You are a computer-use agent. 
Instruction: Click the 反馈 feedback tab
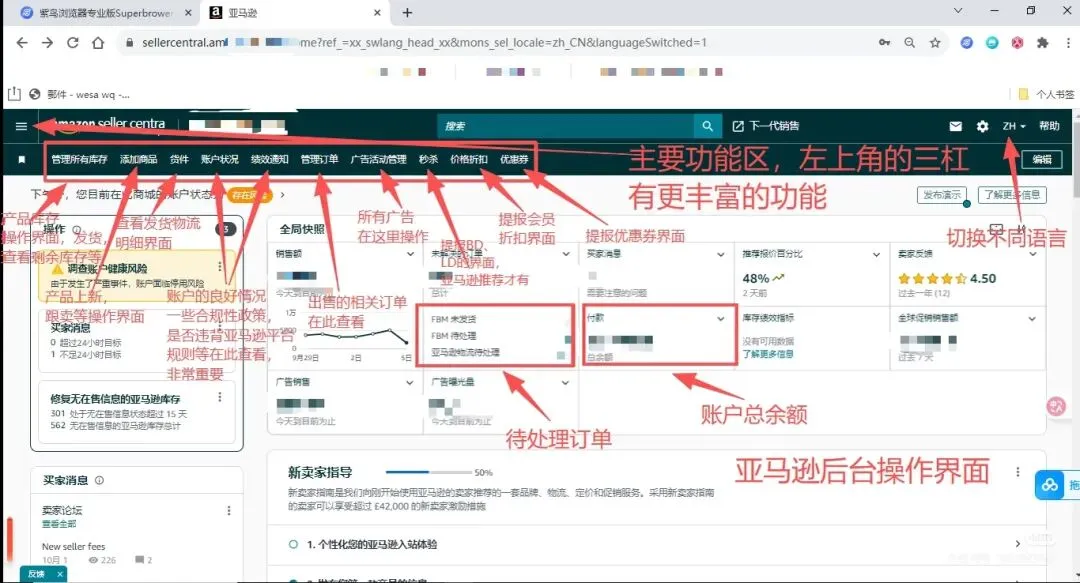point(36,574)
